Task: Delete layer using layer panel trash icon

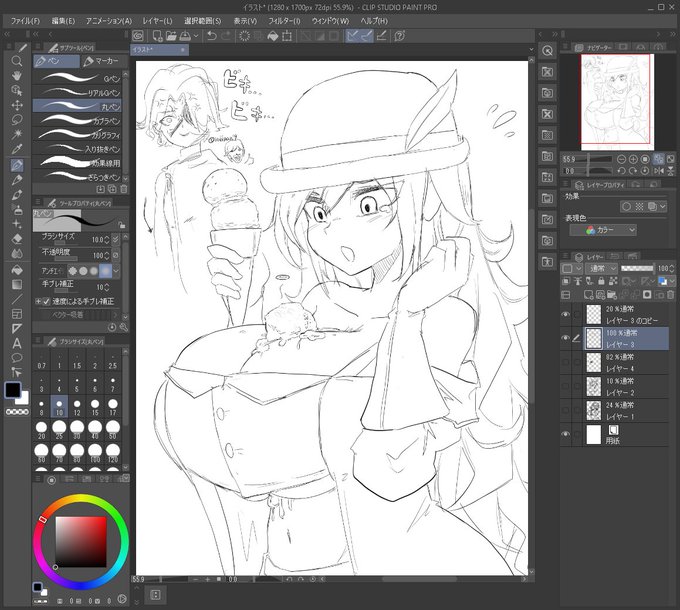Action: [x=670, y=295]
